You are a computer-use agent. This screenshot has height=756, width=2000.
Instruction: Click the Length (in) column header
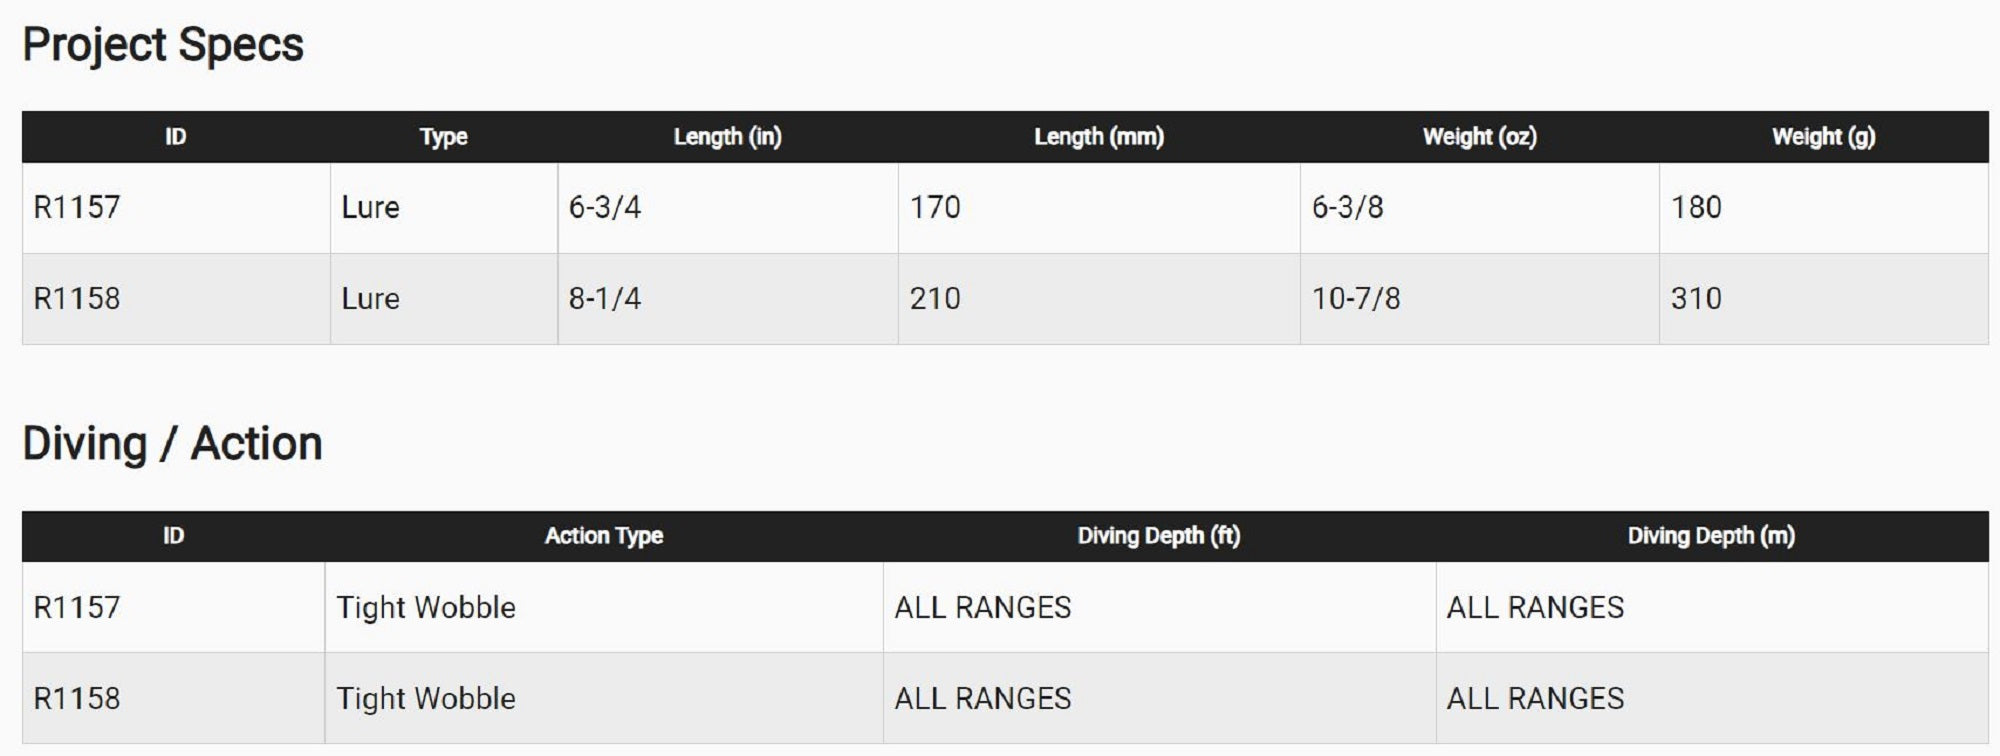[x=727, y=137]
